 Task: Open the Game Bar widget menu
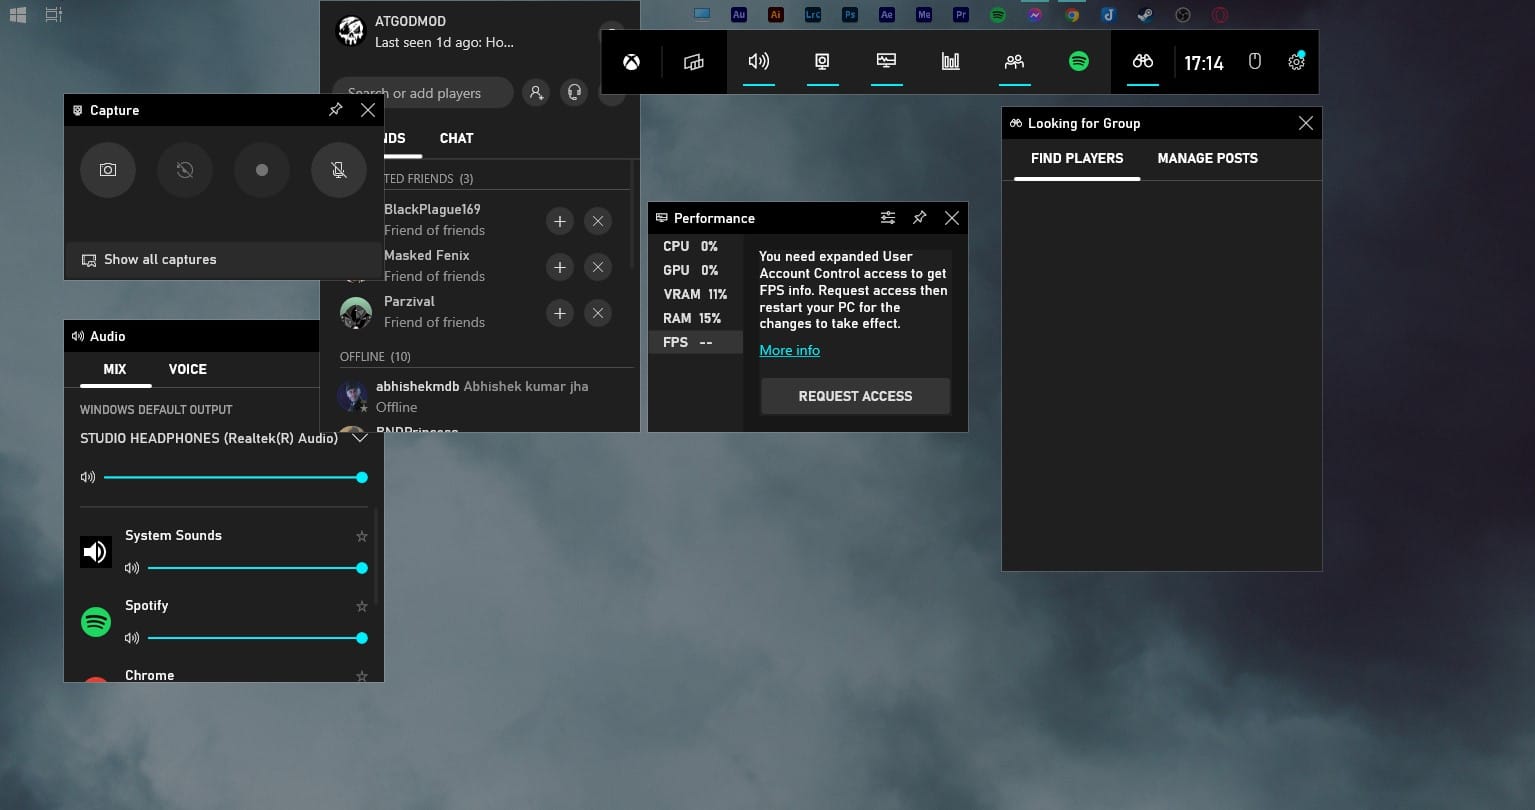[x=694, y=62]
